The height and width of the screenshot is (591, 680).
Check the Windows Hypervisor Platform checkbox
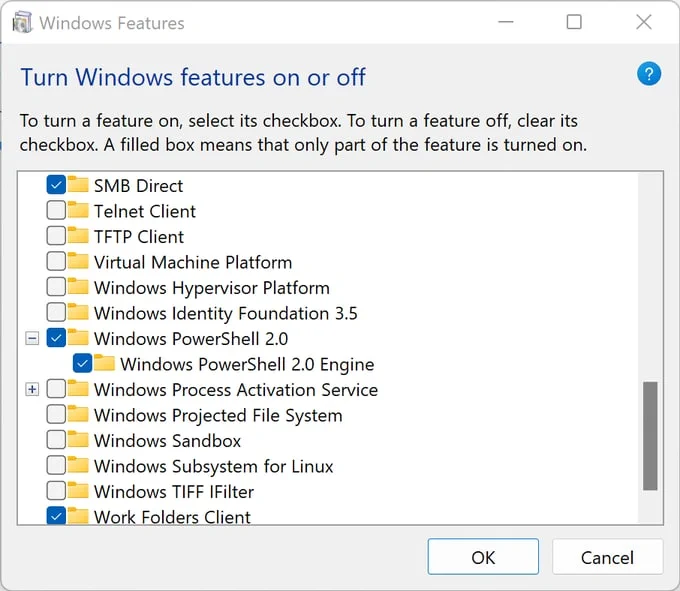pyautogui.click(x=56, y=287)
